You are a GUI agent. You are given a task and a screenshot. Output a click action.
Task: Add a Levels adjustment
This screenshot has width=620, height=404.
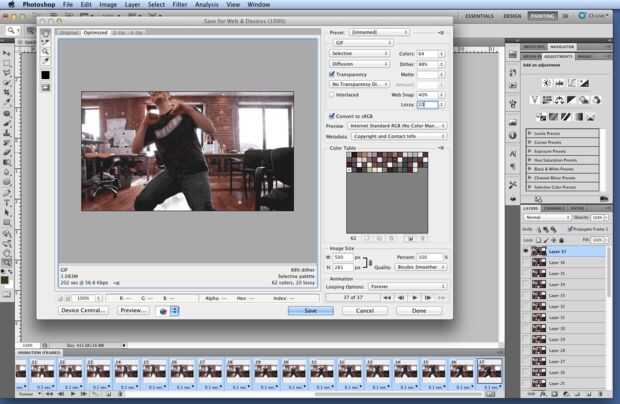560,83
